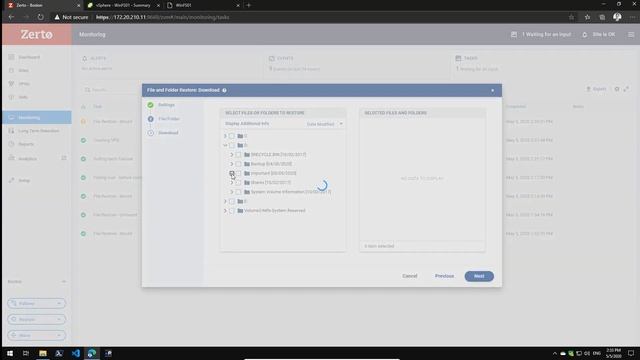Click the external-link icon next to Analytics
The width and height of the screenshot is (640, 360).
[64, 158]
